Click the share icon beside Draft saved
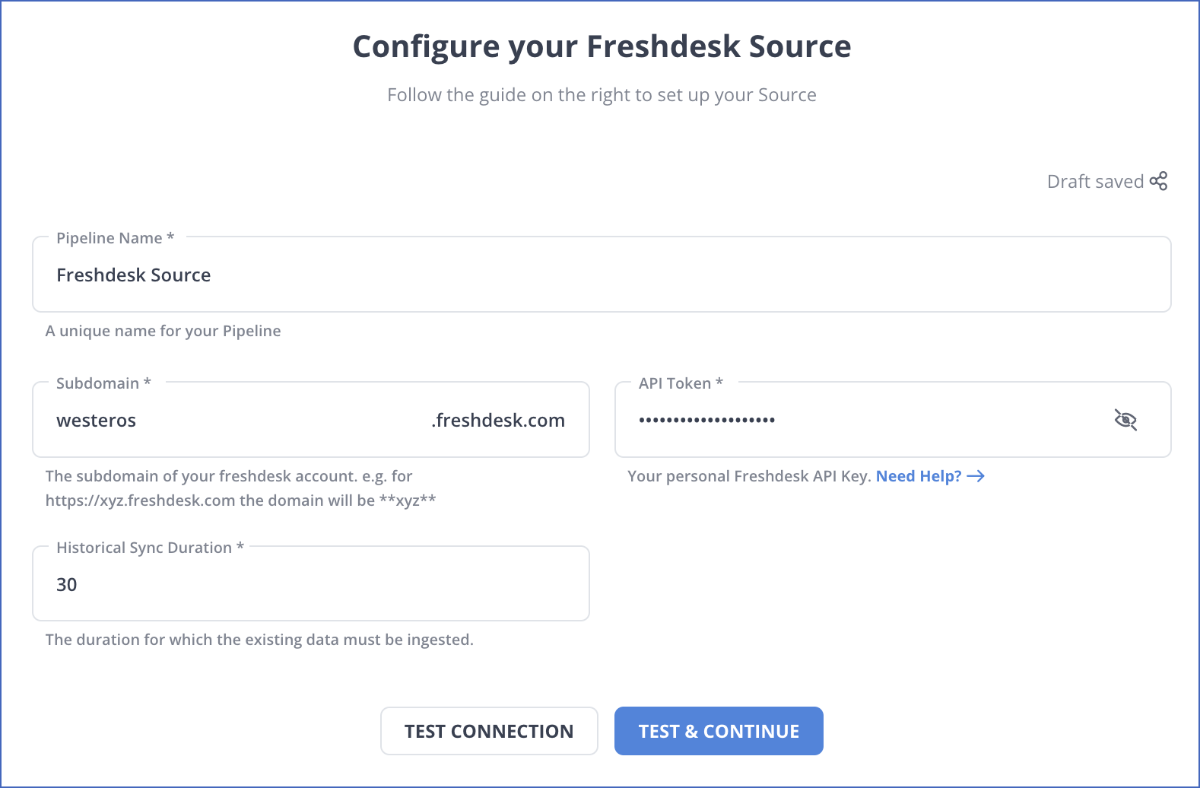Viewport: 1200px width, 788px height. pos(1158,182)
